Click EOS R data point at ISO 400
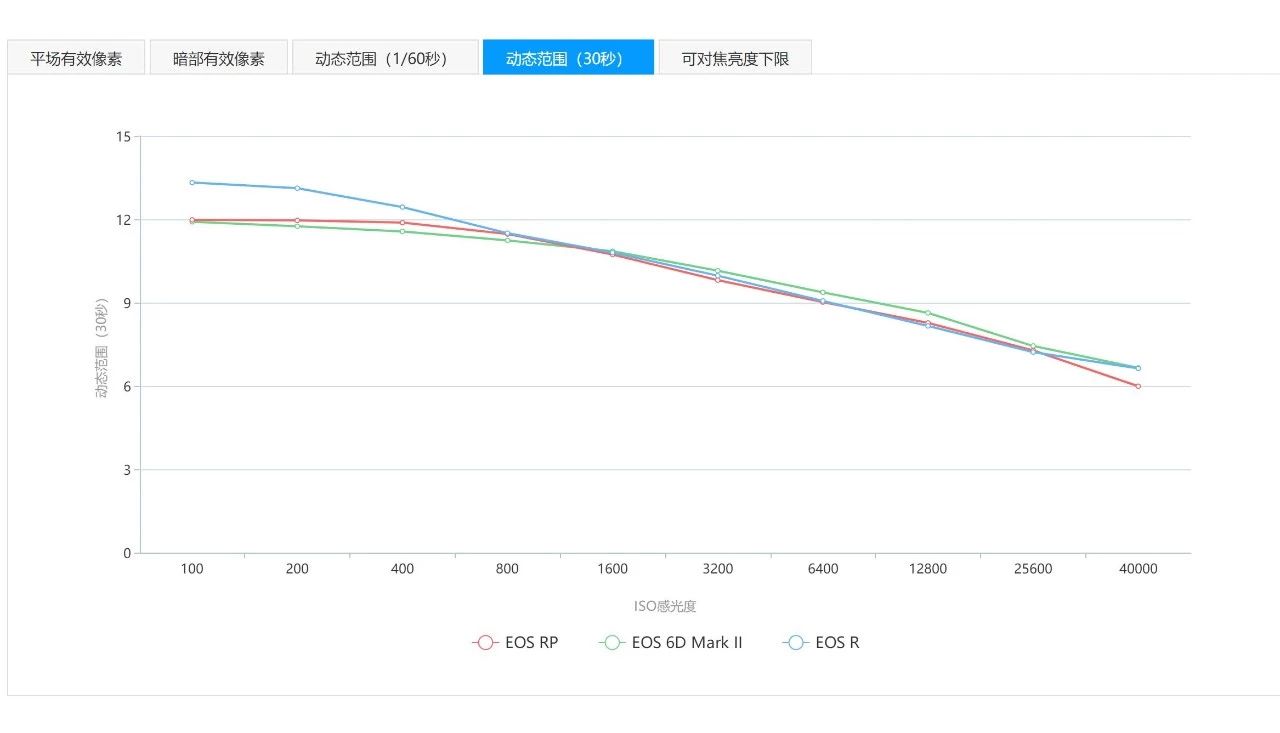This screenshot has height=733, width=1280. click(x=402, y=207)
